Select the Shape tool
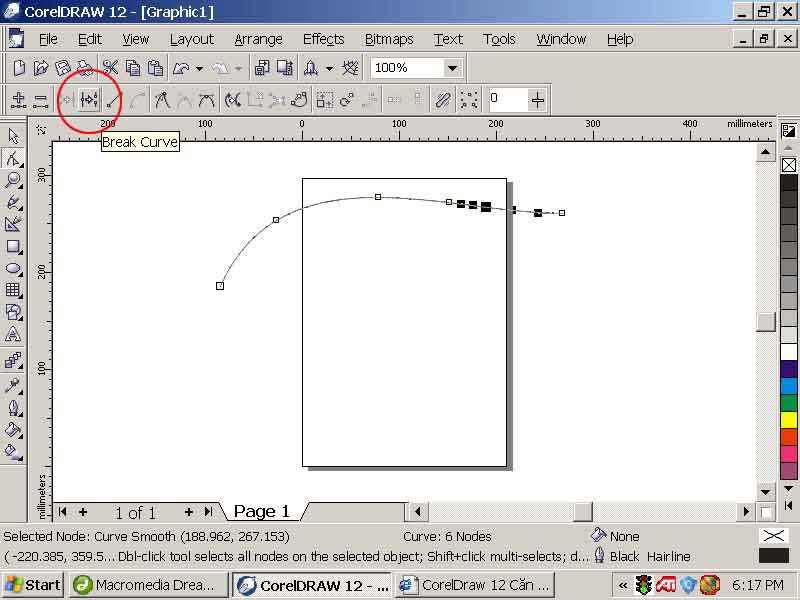This screenshot has height=600, width=800. coord(13,158)
